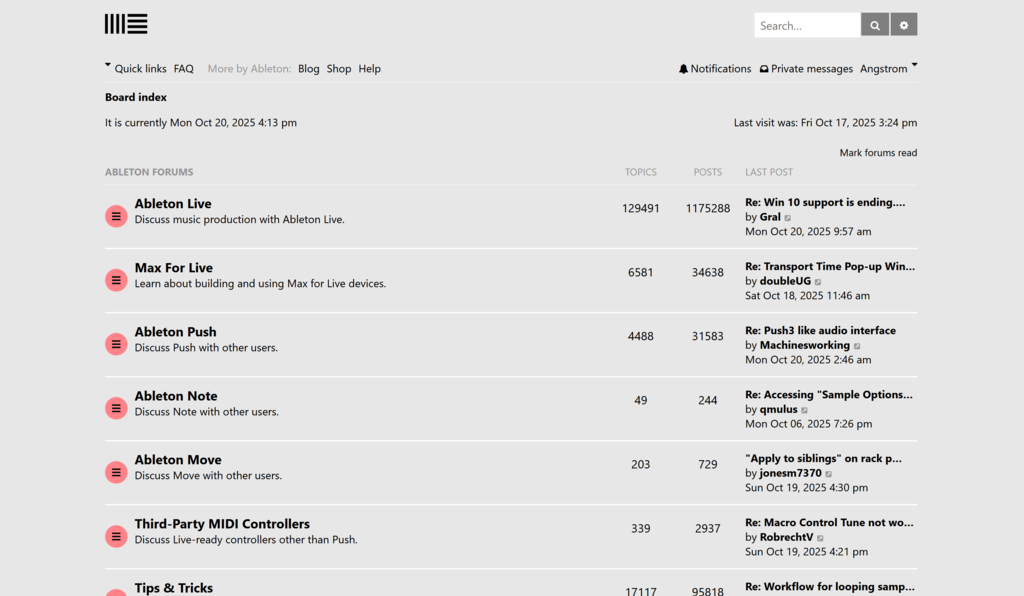Go to the Ableton Blog
Image resolution: width=1024 pixels, height=596 pixels.
(x=308, y=69)
